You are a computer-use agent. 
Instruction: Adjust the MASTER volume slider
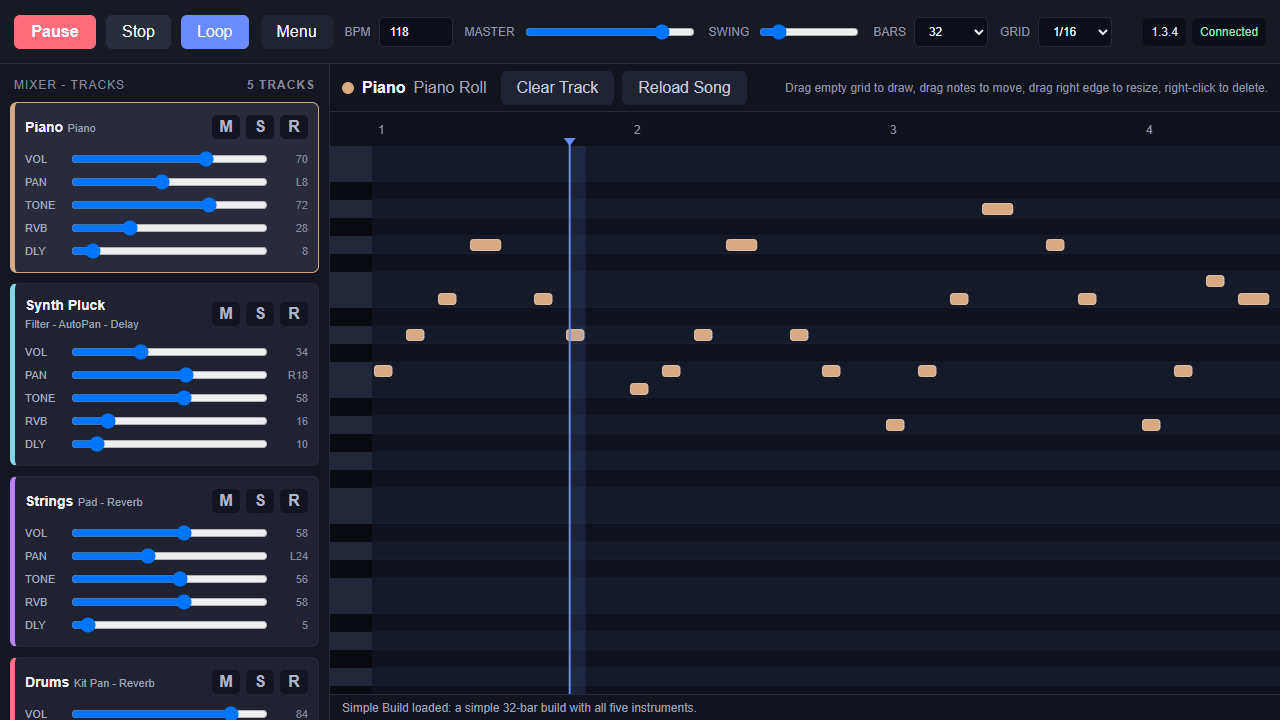pos(610,32)
